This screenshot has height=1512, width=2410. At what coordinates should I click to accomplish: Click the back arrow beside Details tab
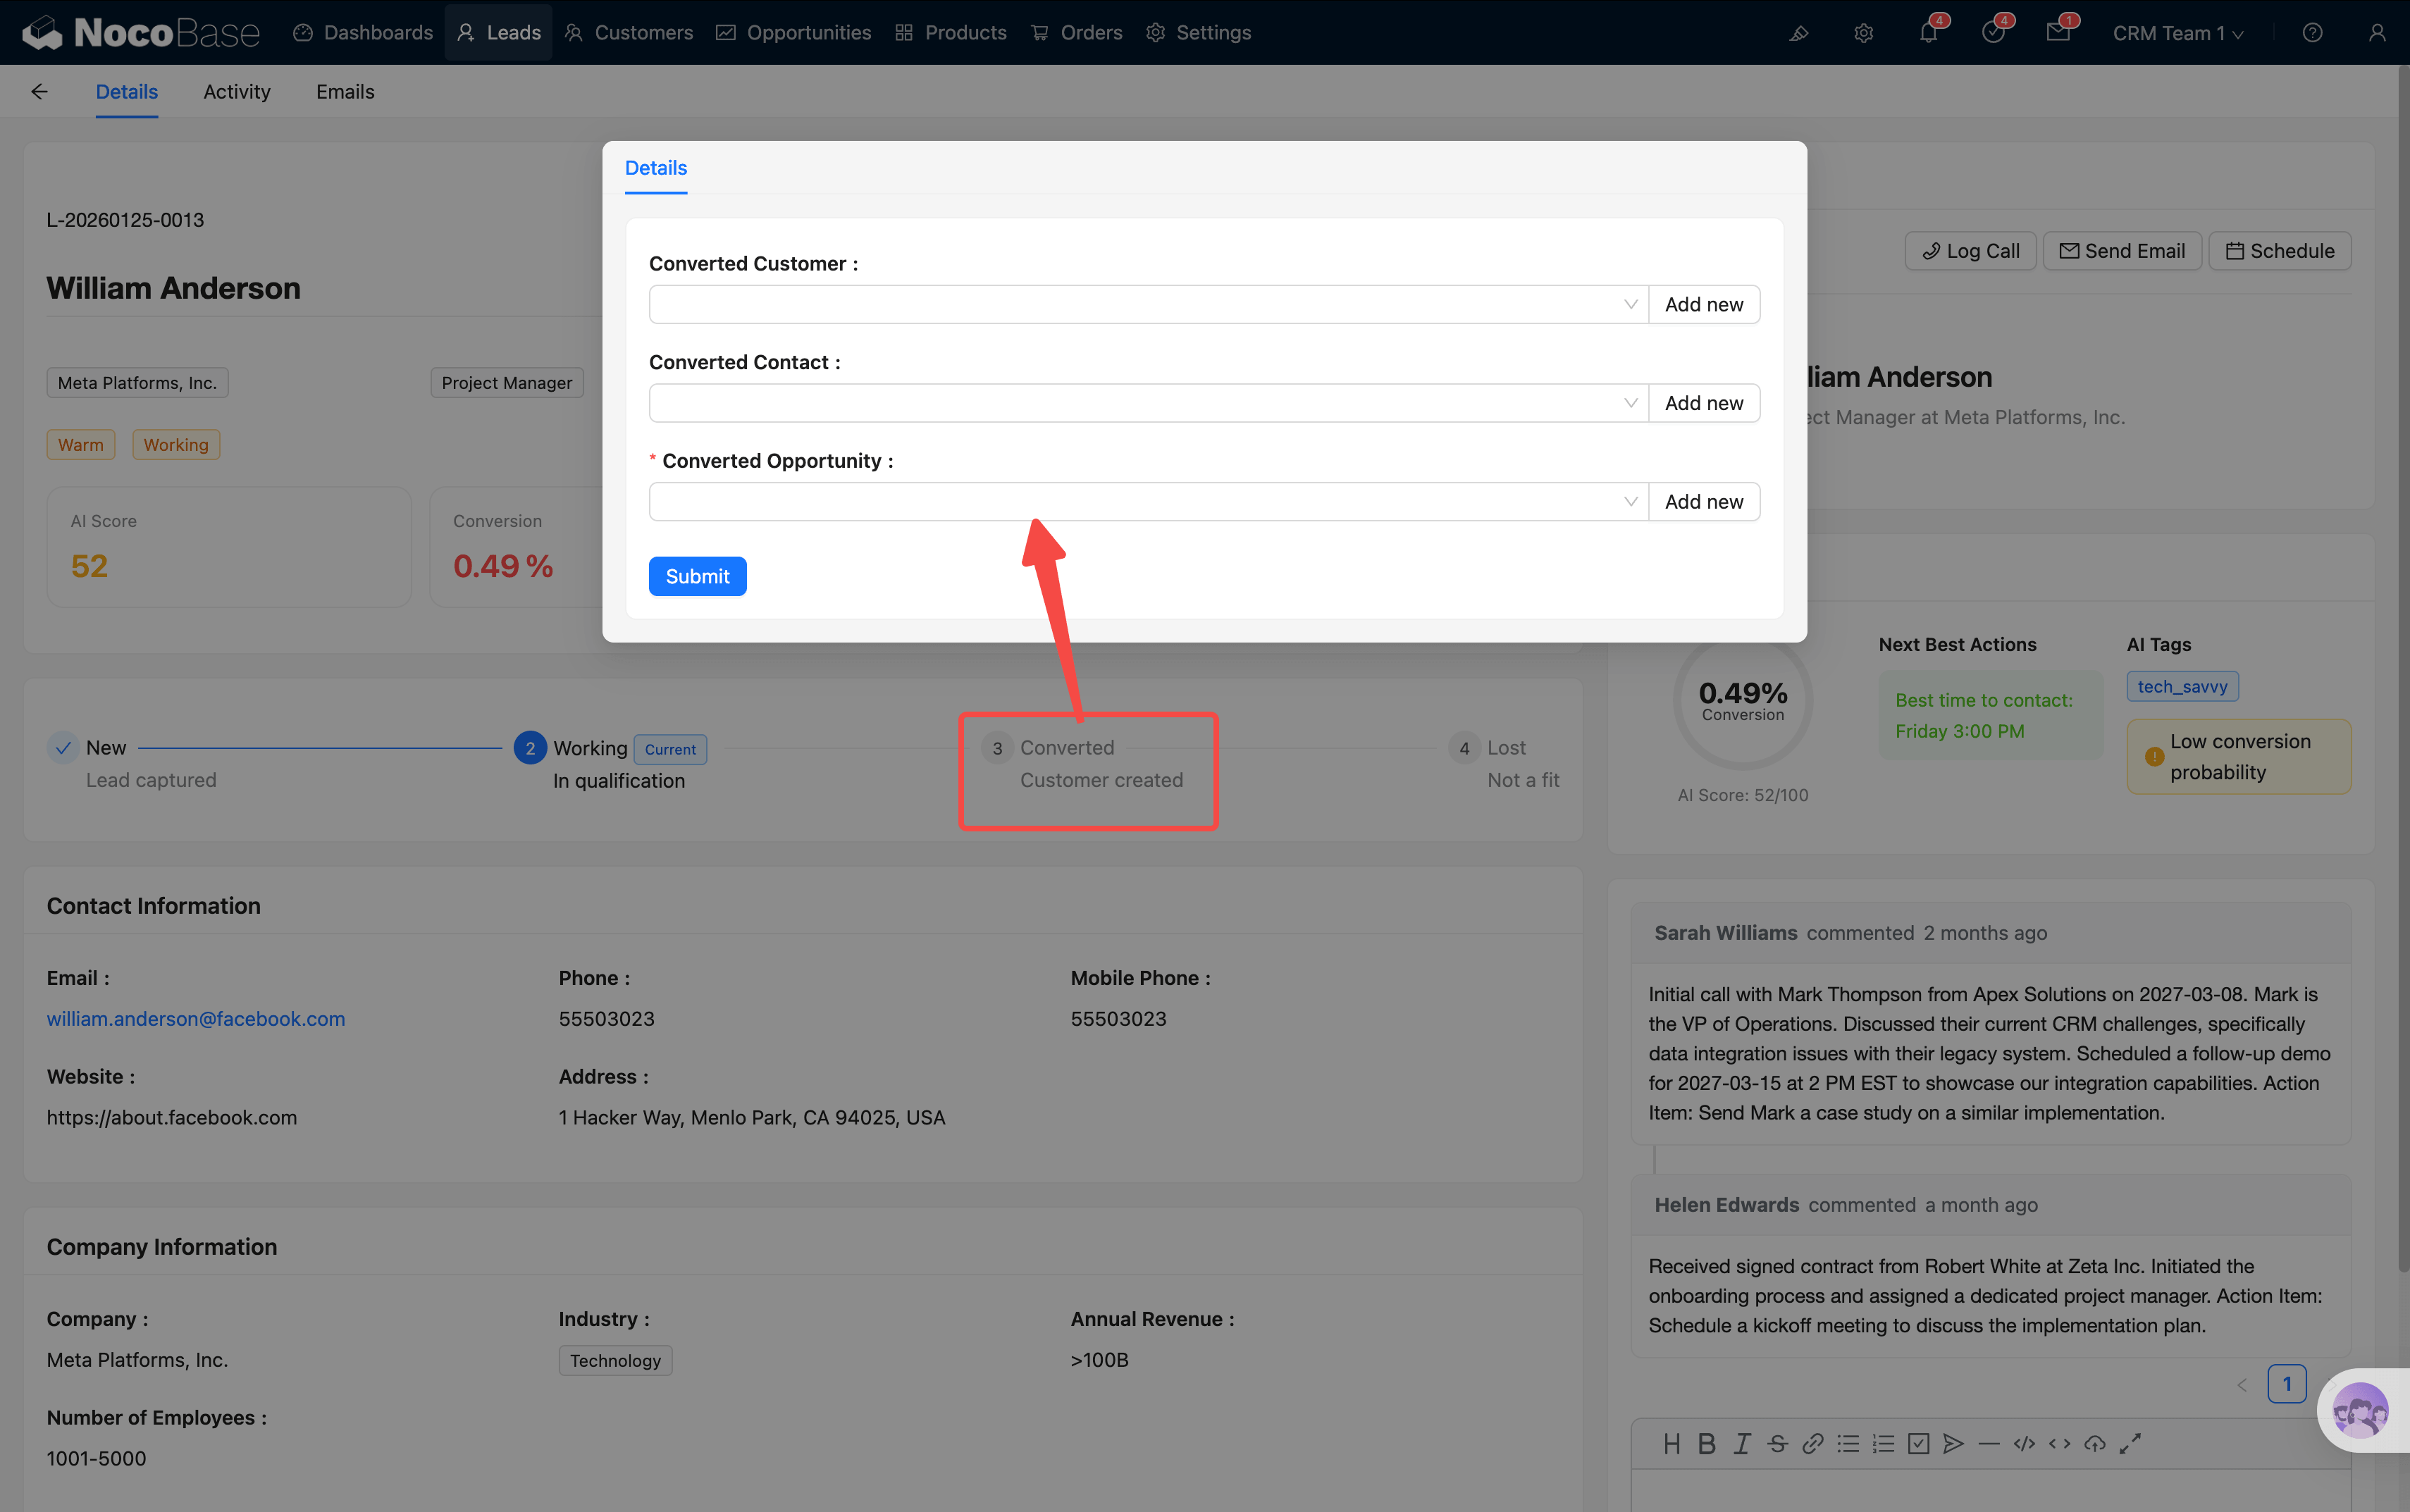tap(39, 92)
